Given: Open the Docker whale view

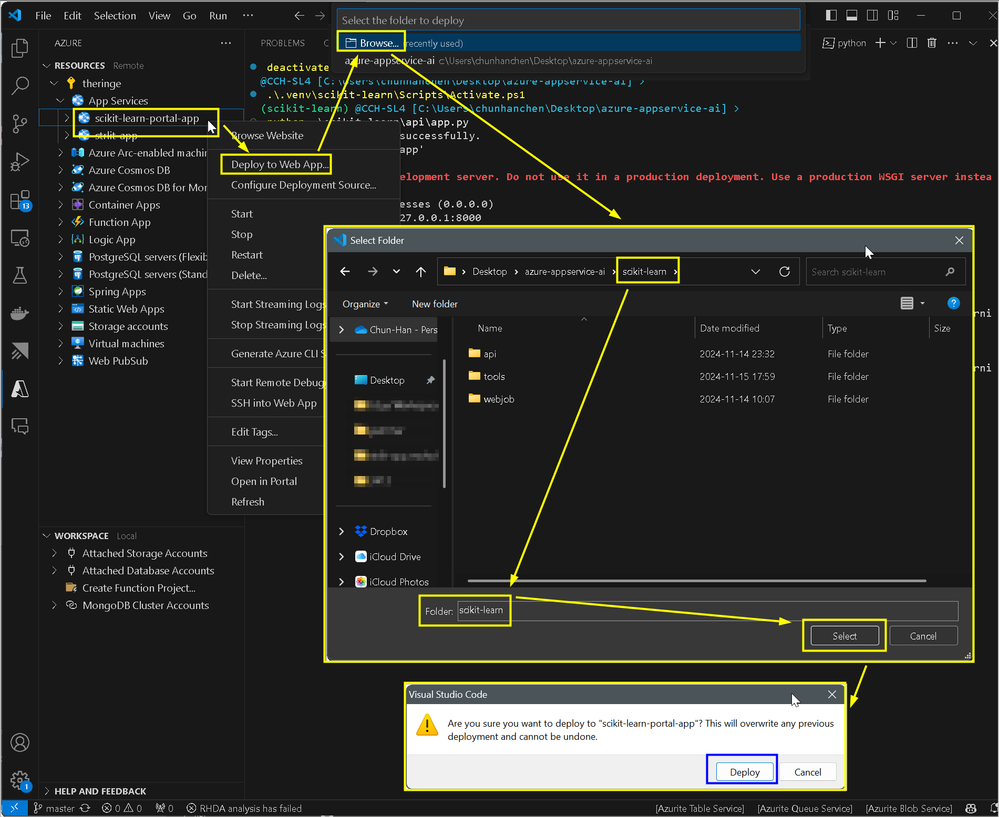Looking at the screenshot, I should tap(20, 314).
